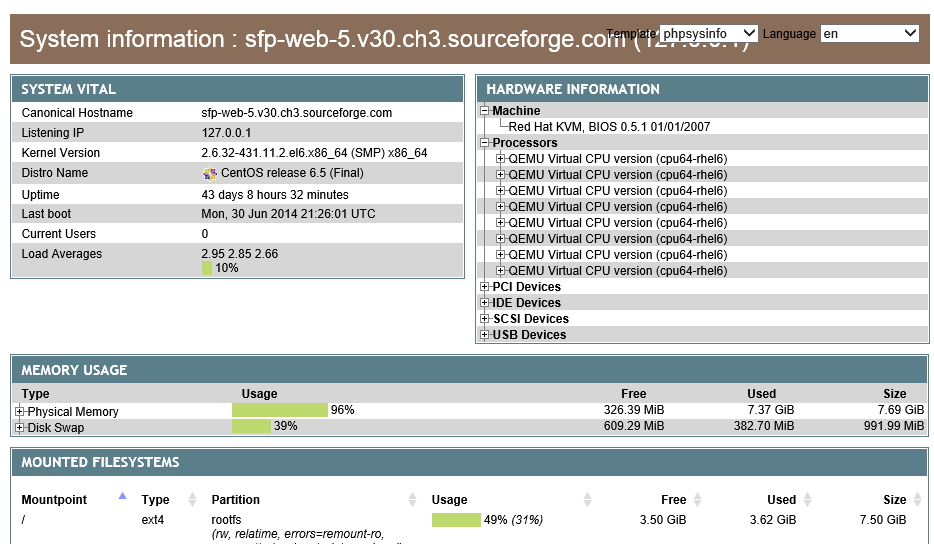Expand the IDE Devices node

485,303
